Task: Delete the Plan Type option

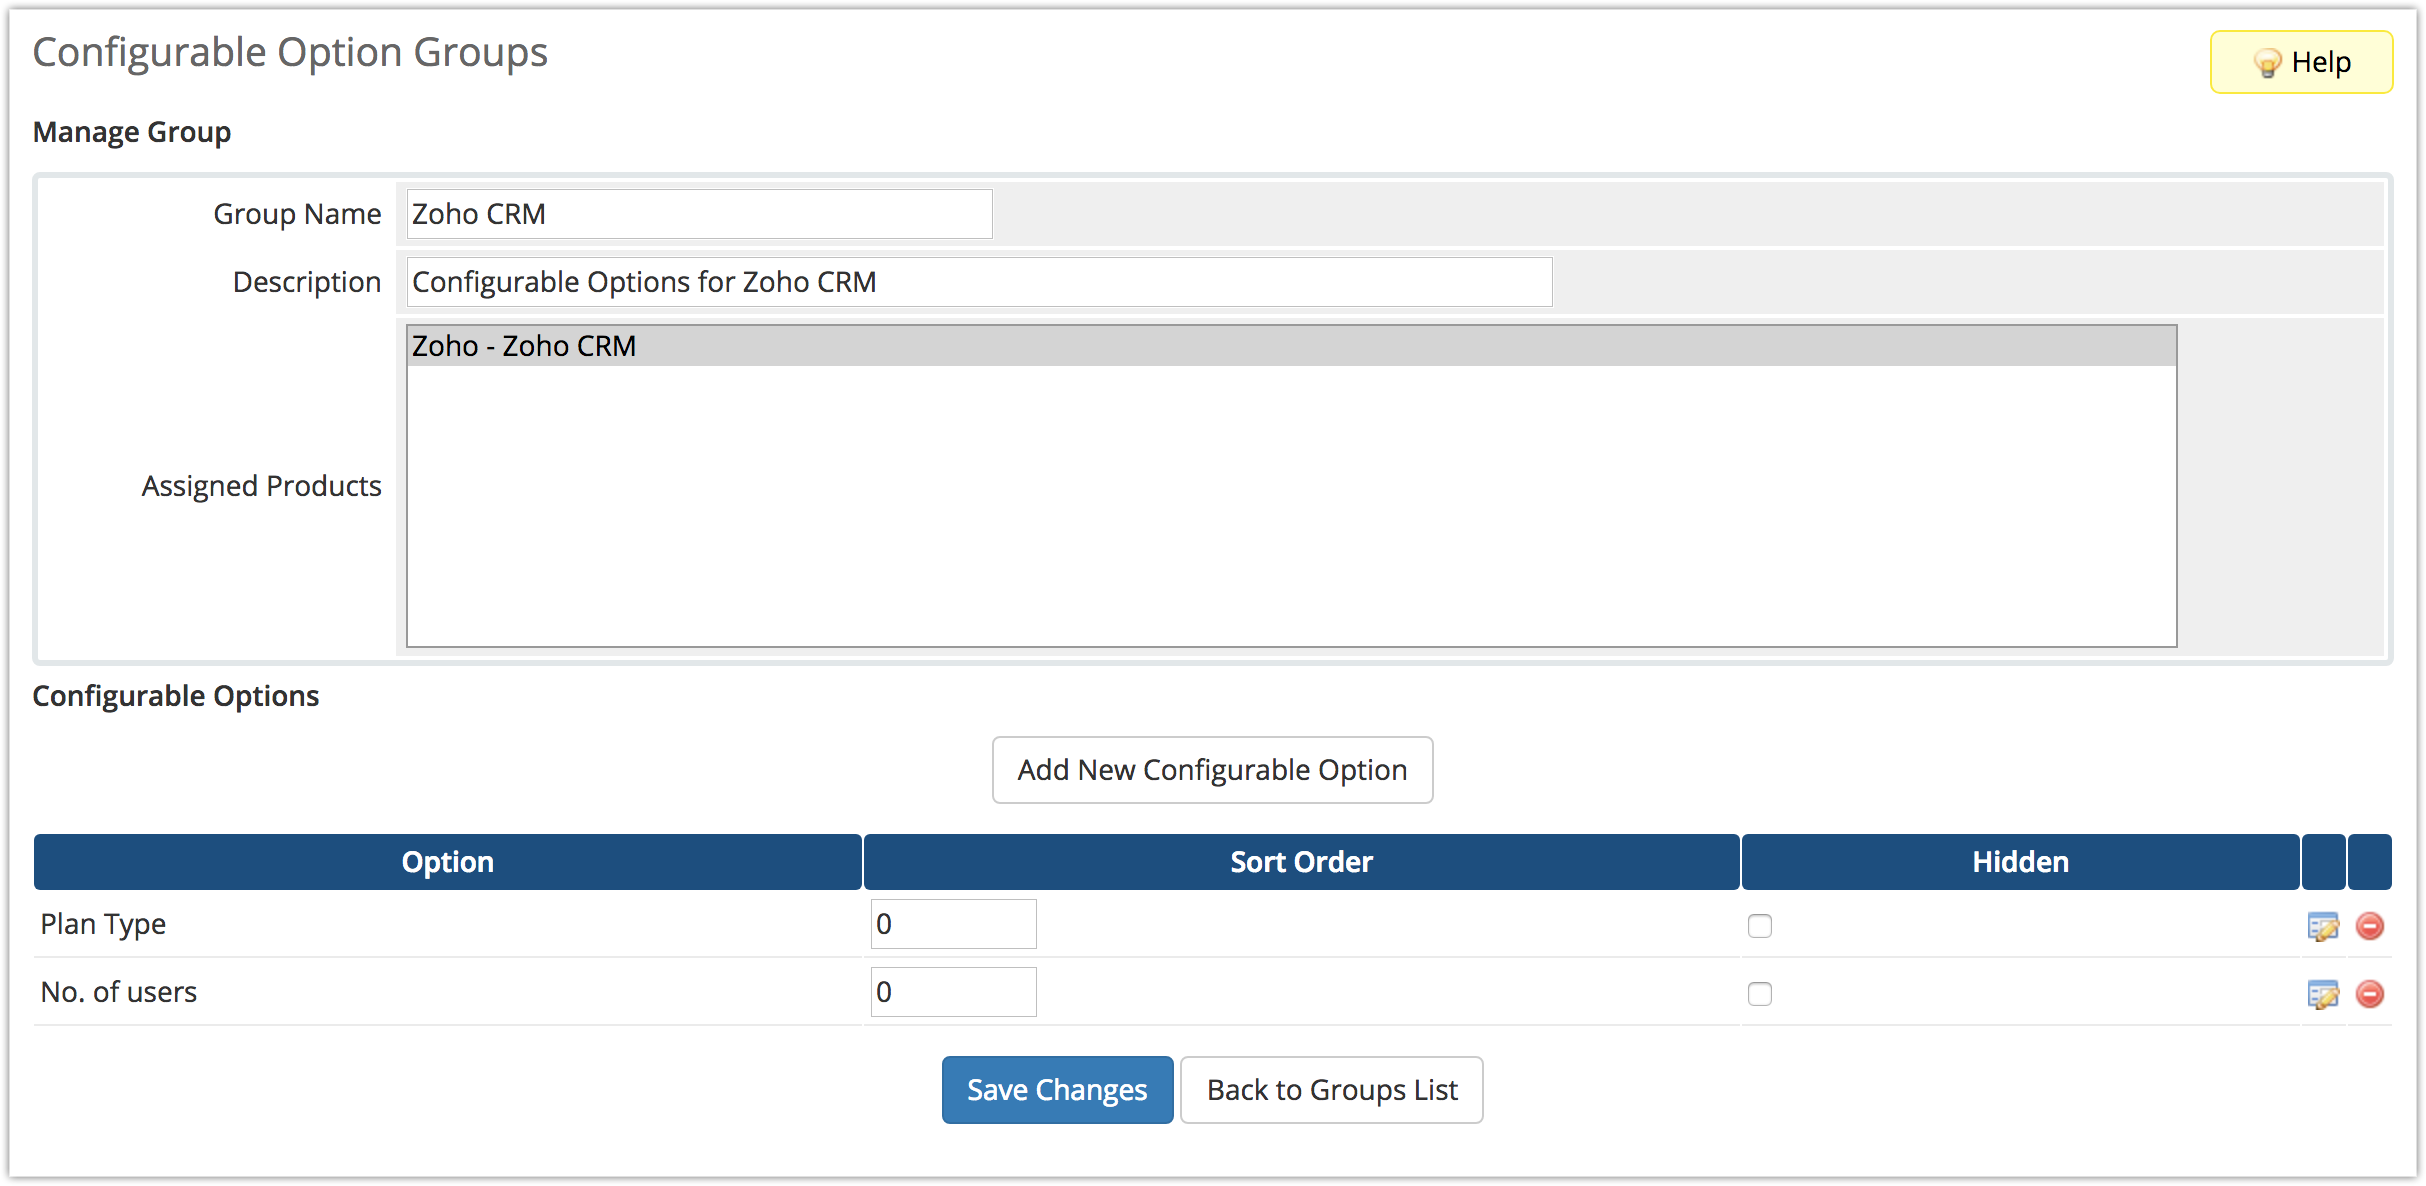Action: coord(2370,926)
